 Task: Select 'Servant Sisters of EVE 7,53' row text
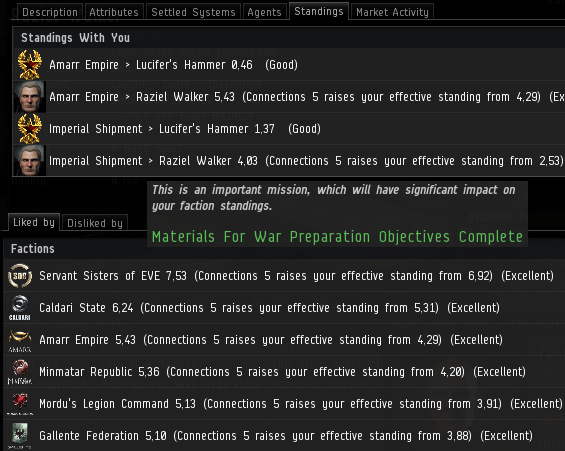pyautogui.click(x=297, y=276)
